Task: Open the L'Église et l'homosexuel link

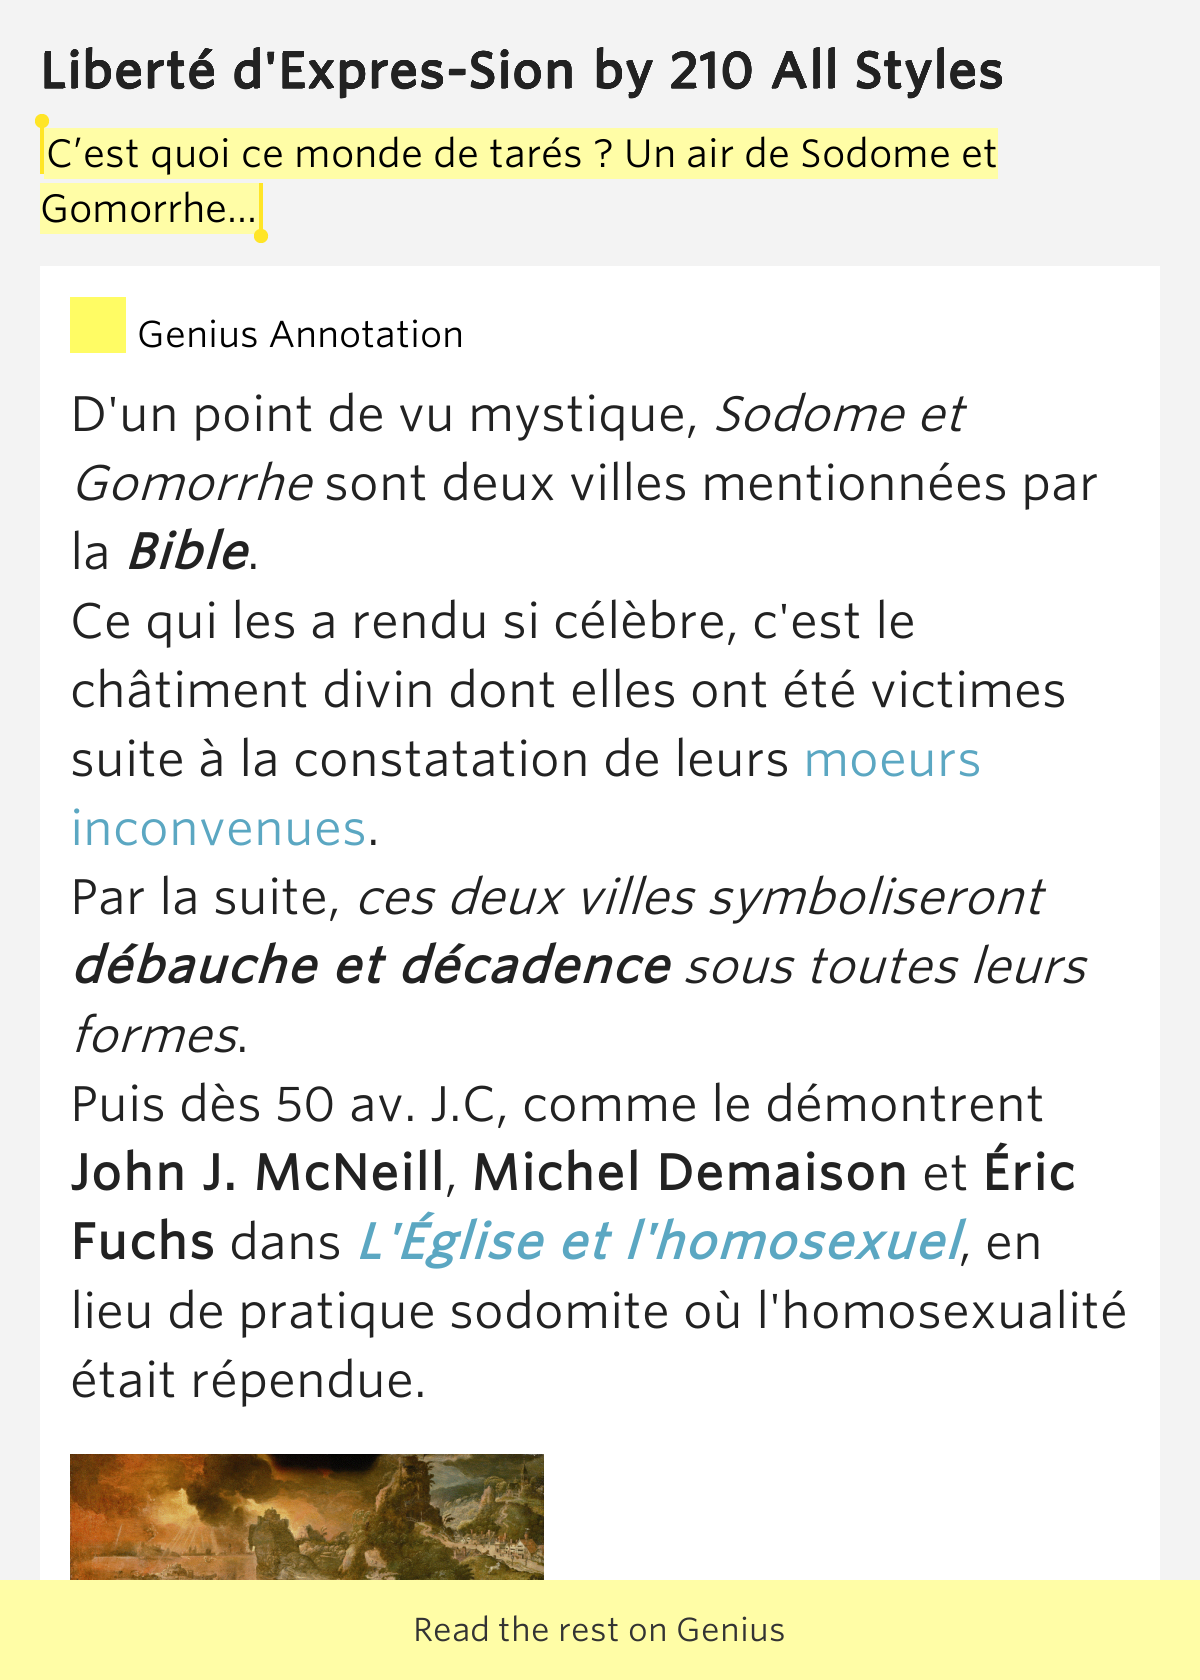Action: pyautogui.click(x=660, y=1242)
